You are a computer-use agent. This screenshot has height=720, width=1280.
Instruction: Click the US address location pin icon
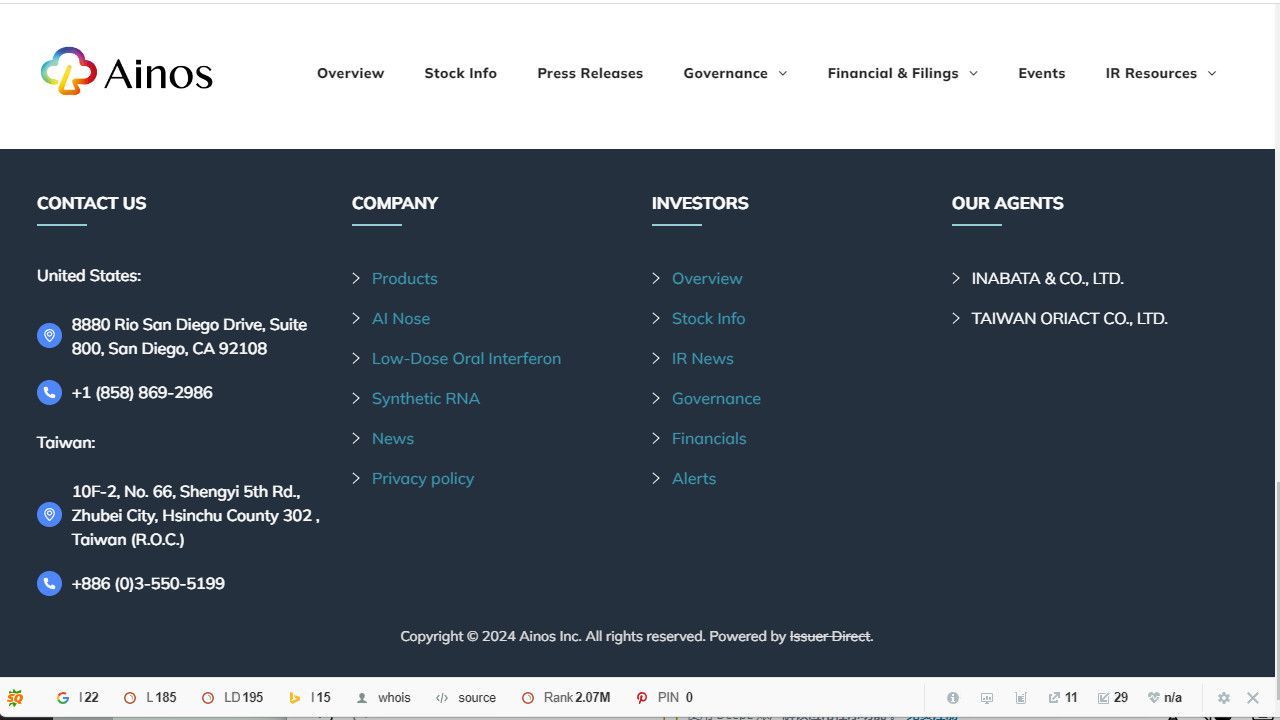[x=49, y=336]
